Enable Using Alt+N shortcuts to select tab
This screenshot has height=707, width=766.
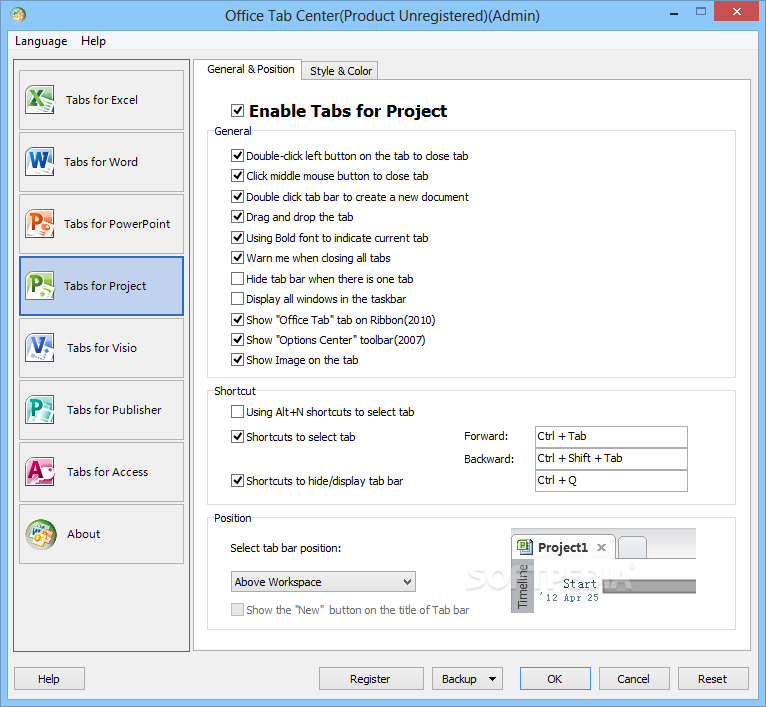pos(237,412)
